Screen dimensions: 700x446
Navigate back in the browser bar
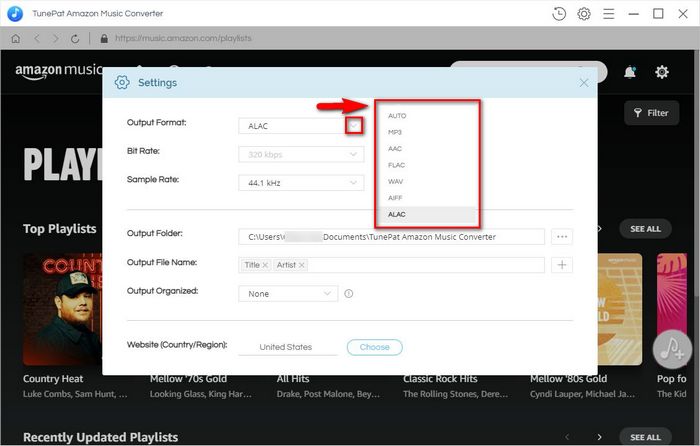point(37,38)
